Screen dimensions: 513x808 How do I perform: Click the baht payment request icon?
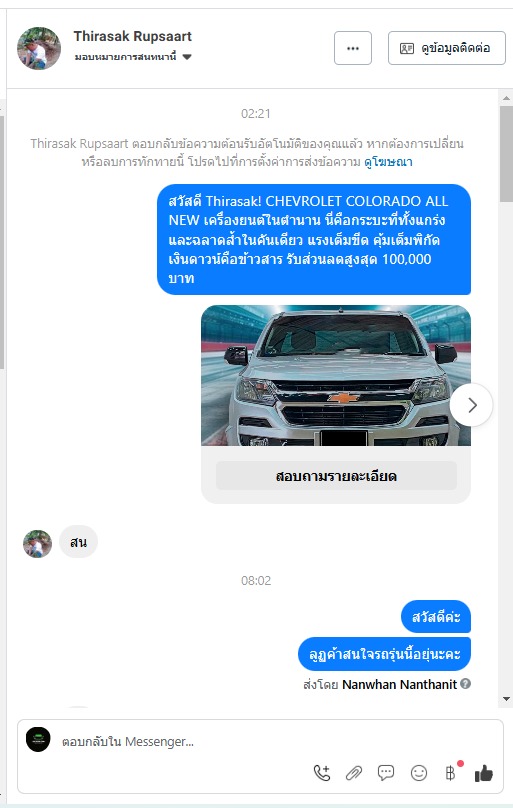[x=451, y=773]
